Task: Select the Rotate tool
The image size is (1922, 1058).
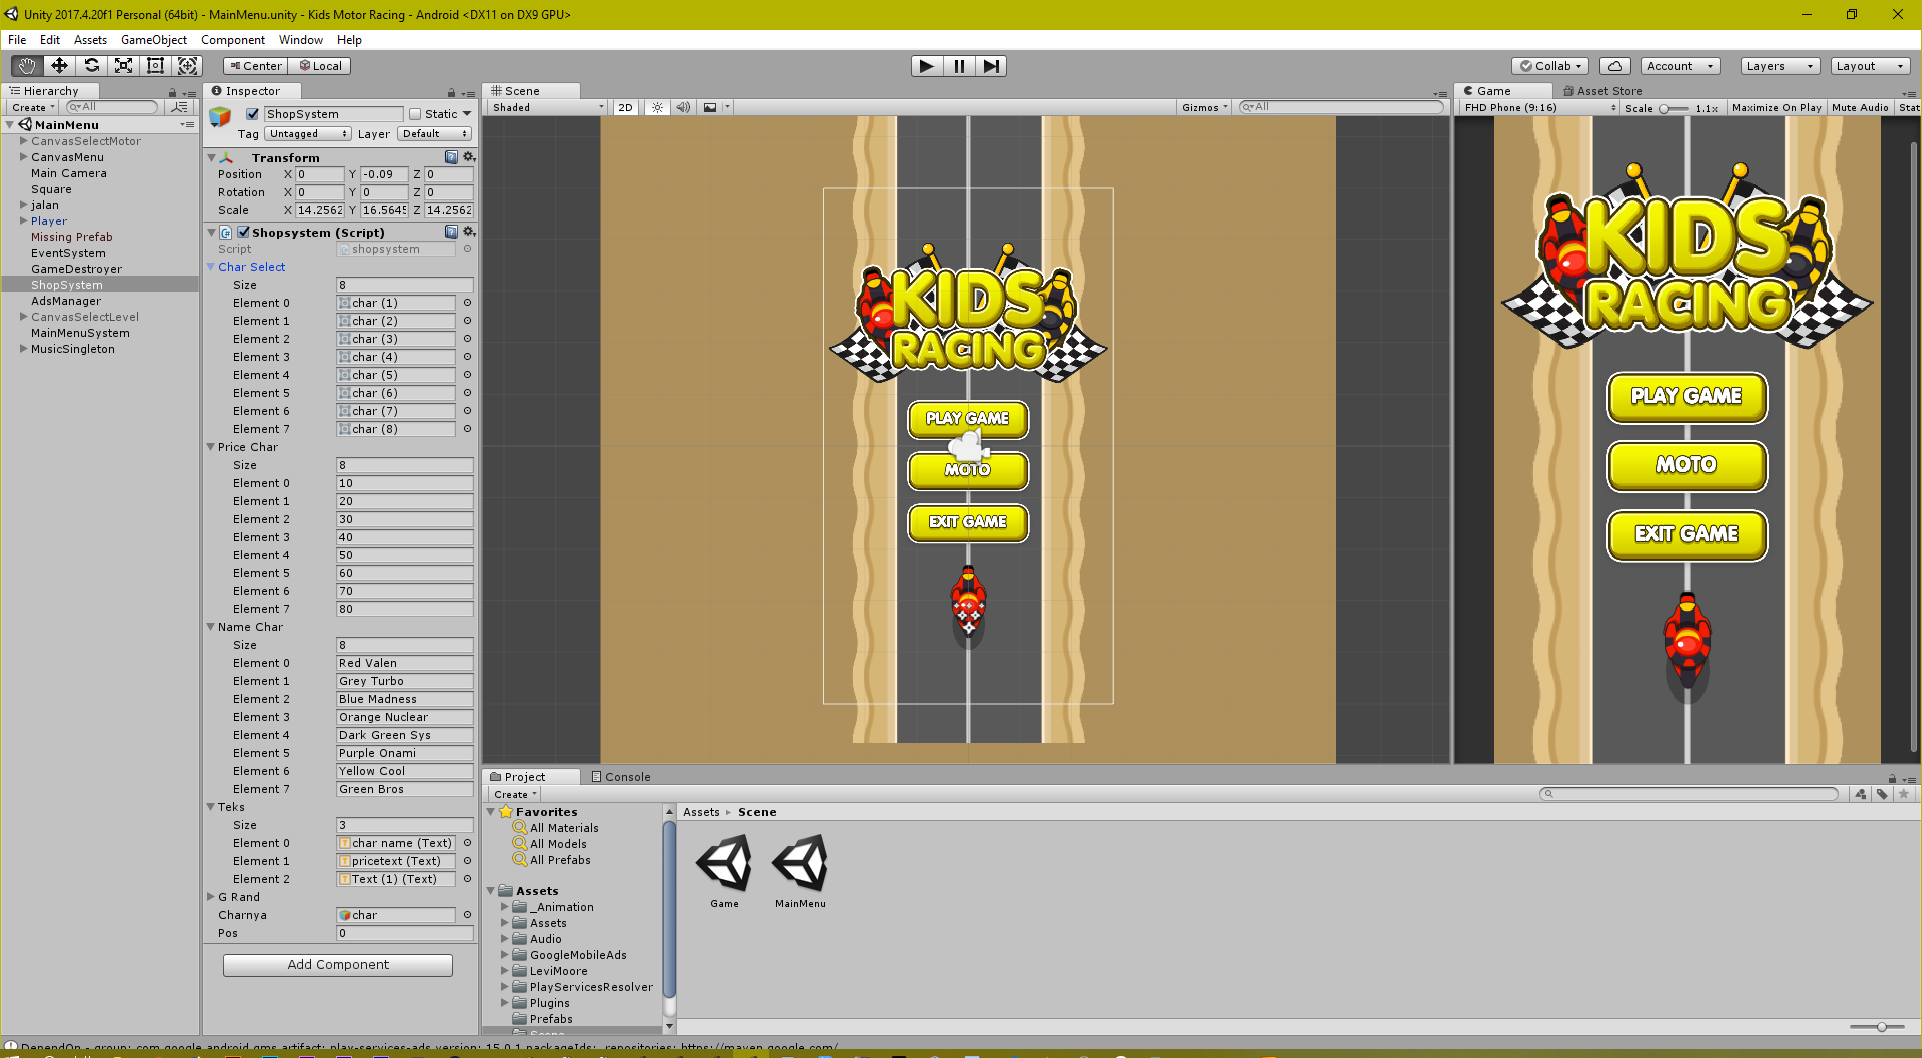Action: click(x=92, y=65)
